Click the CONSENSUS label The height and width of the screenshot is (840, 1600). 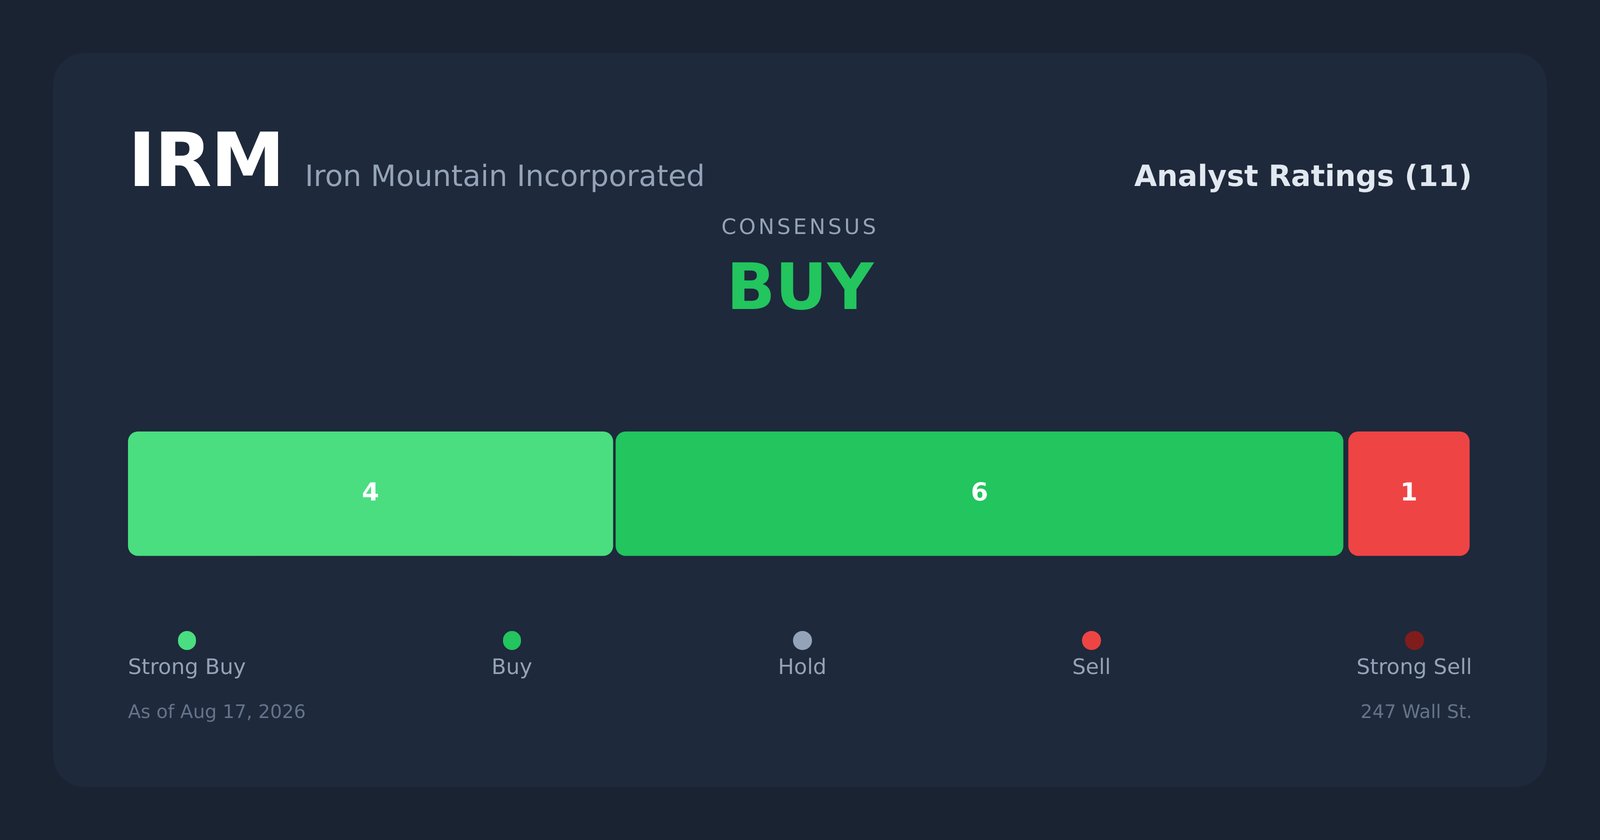click(799, 227)
